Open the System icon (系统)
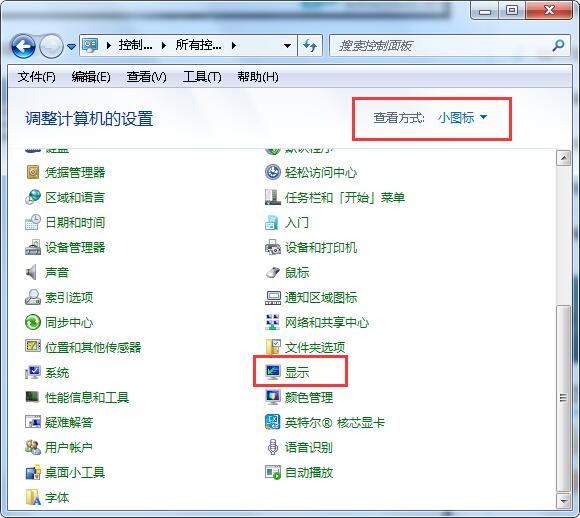 (33, 372)
